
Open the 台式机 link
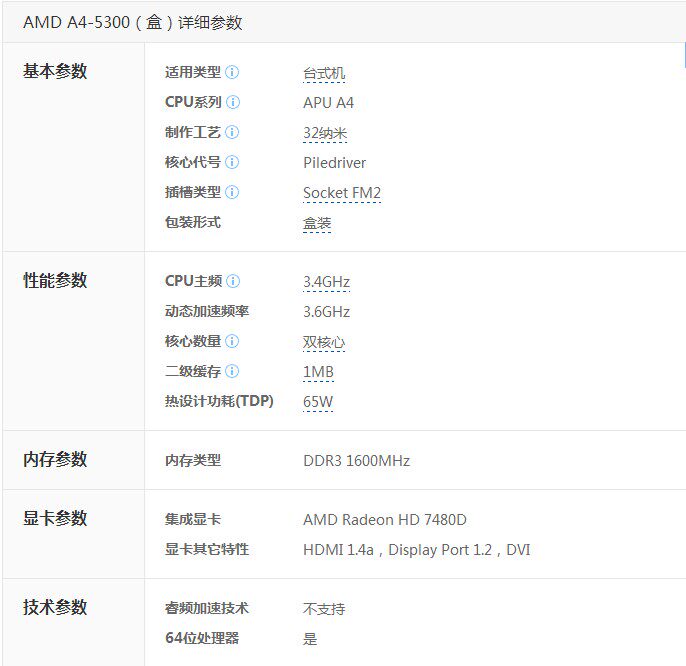[324, 73]
